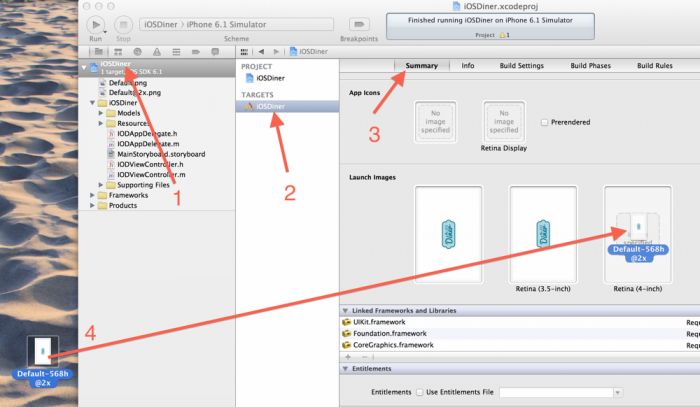This screenshot has width=700, height=407.
Task: Show the Issue navigator warning icon
Action: (x=157, y=52)
